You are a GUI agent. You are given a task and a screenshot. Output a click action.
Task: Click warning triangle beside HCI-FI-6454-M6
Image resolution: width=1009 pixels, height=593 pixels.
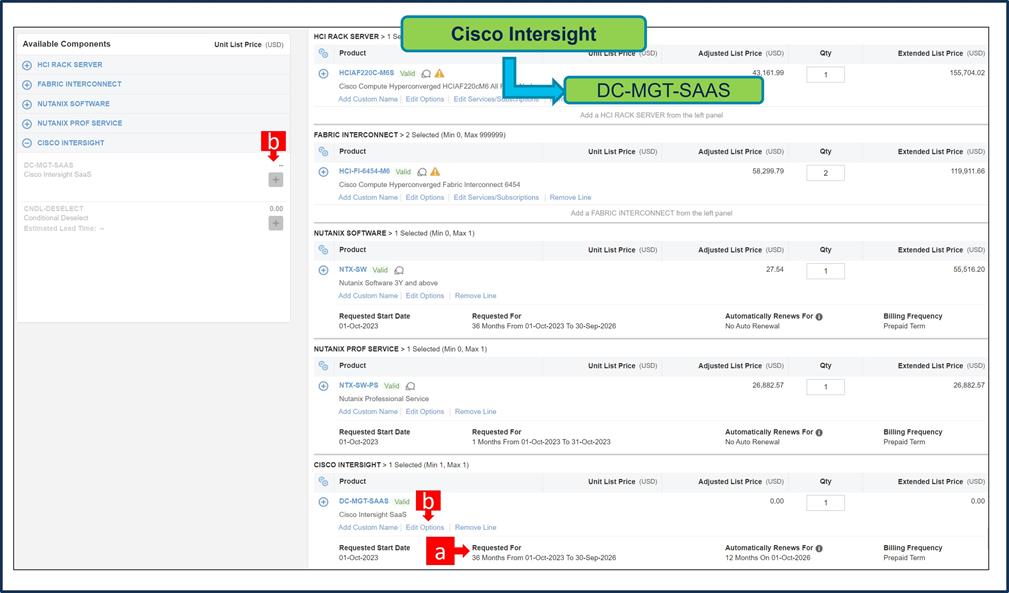click(x=435, y=172)
